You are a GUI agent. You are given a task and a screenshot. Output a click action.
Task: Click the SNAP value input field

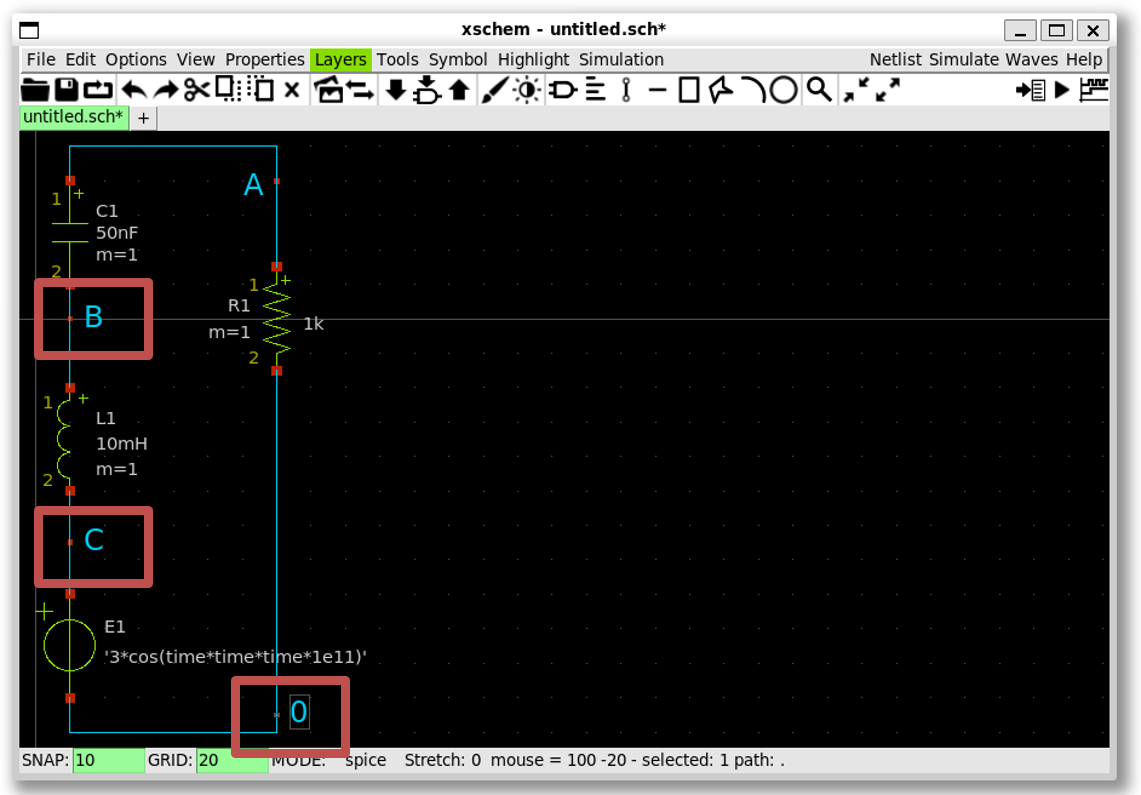[x=108, y=760]
